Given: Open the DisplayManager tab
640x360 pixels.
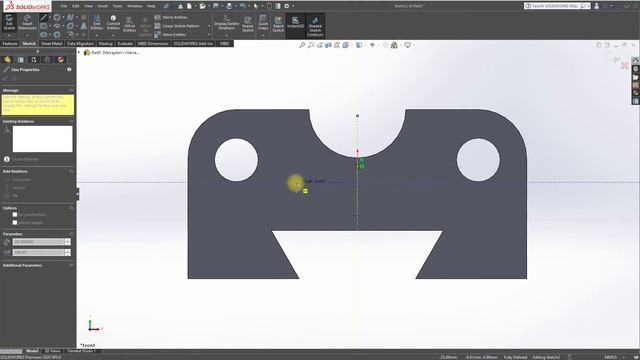Looking at the screenshot, I should (x=61, y=60).
